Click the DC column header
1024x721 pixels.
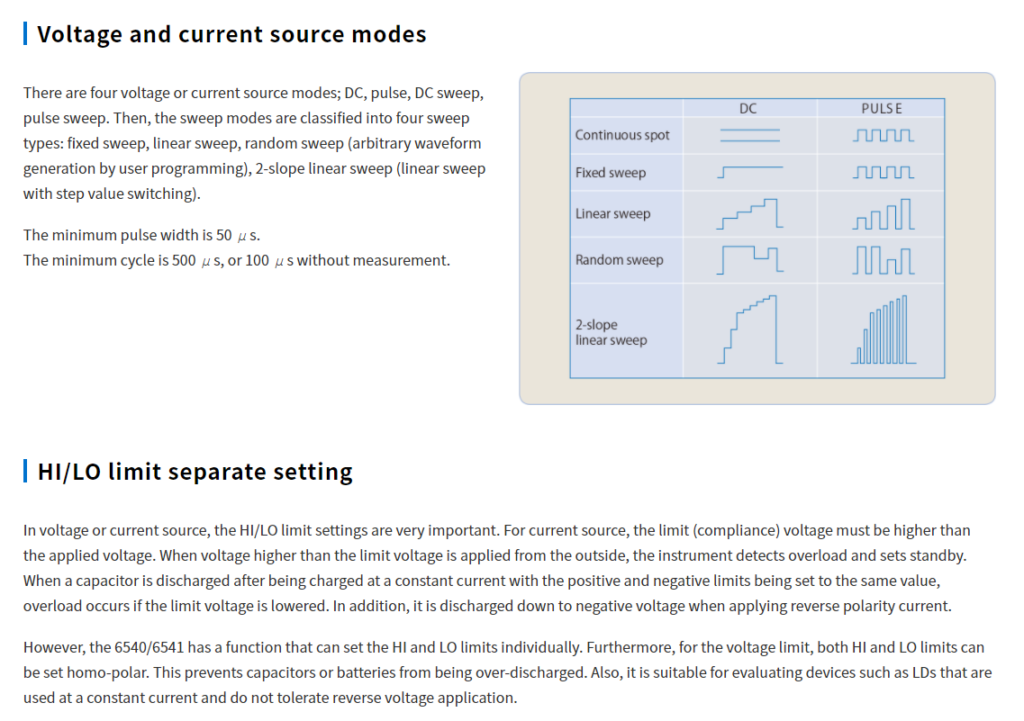click(748, 109)
